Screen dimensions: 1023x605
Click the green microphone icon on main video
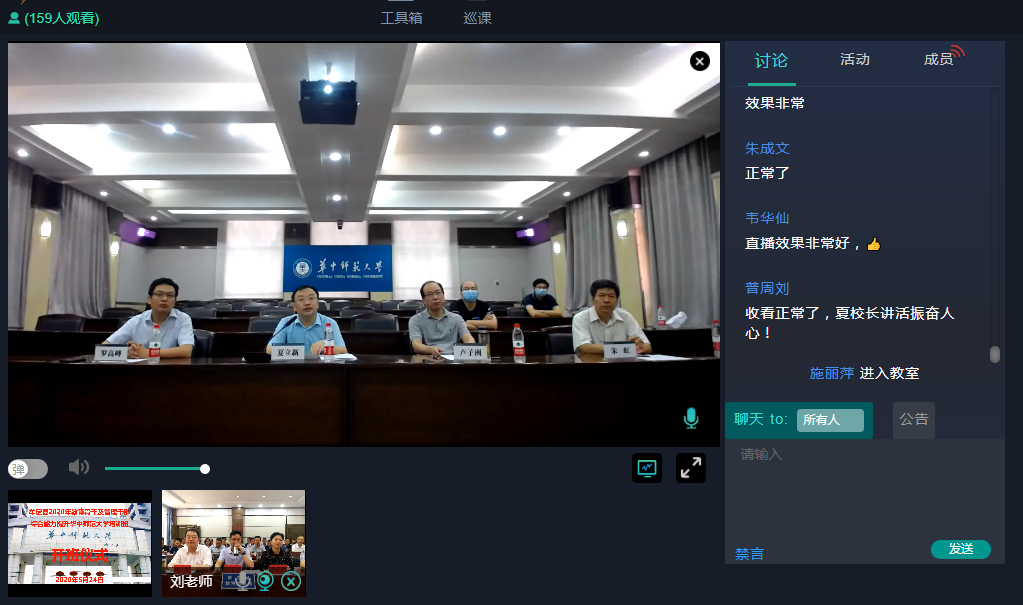point(691,418)
